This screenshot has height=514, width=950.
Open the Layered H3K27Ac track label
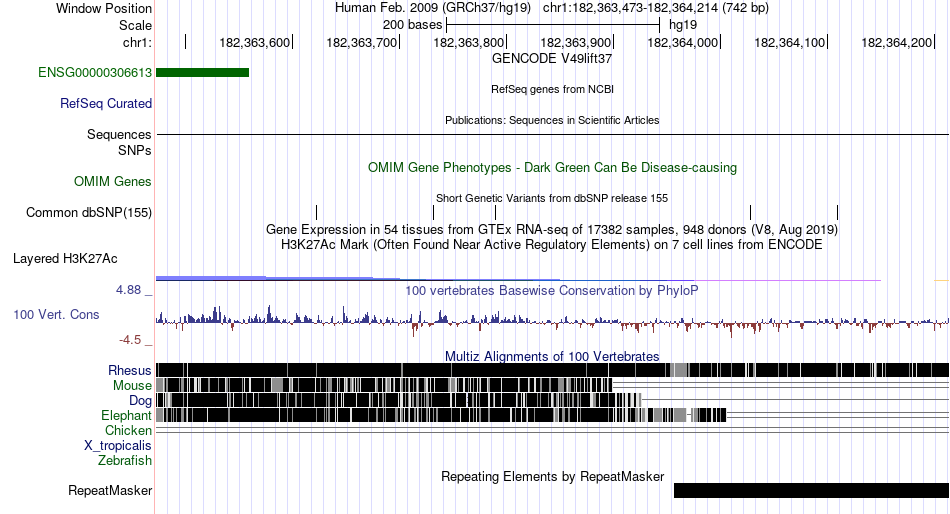[65, 259]
